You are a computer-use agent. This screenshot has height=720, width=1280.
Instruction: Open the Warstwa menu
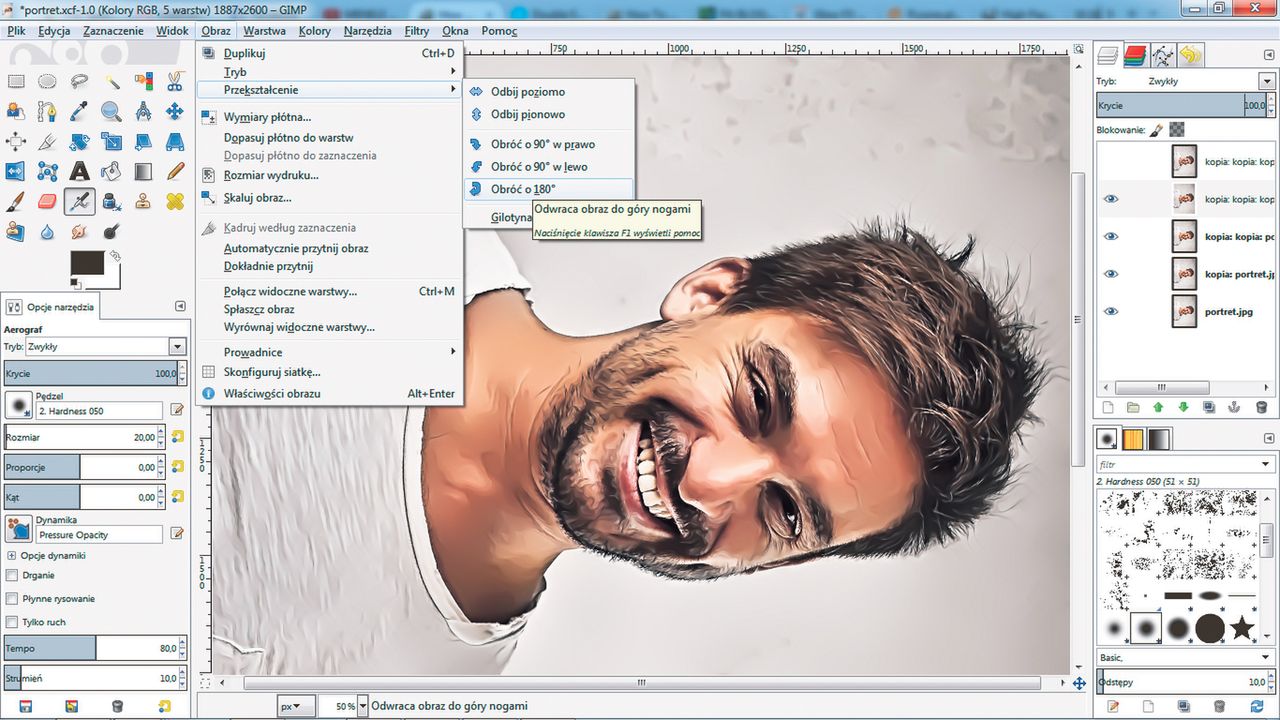264,31
